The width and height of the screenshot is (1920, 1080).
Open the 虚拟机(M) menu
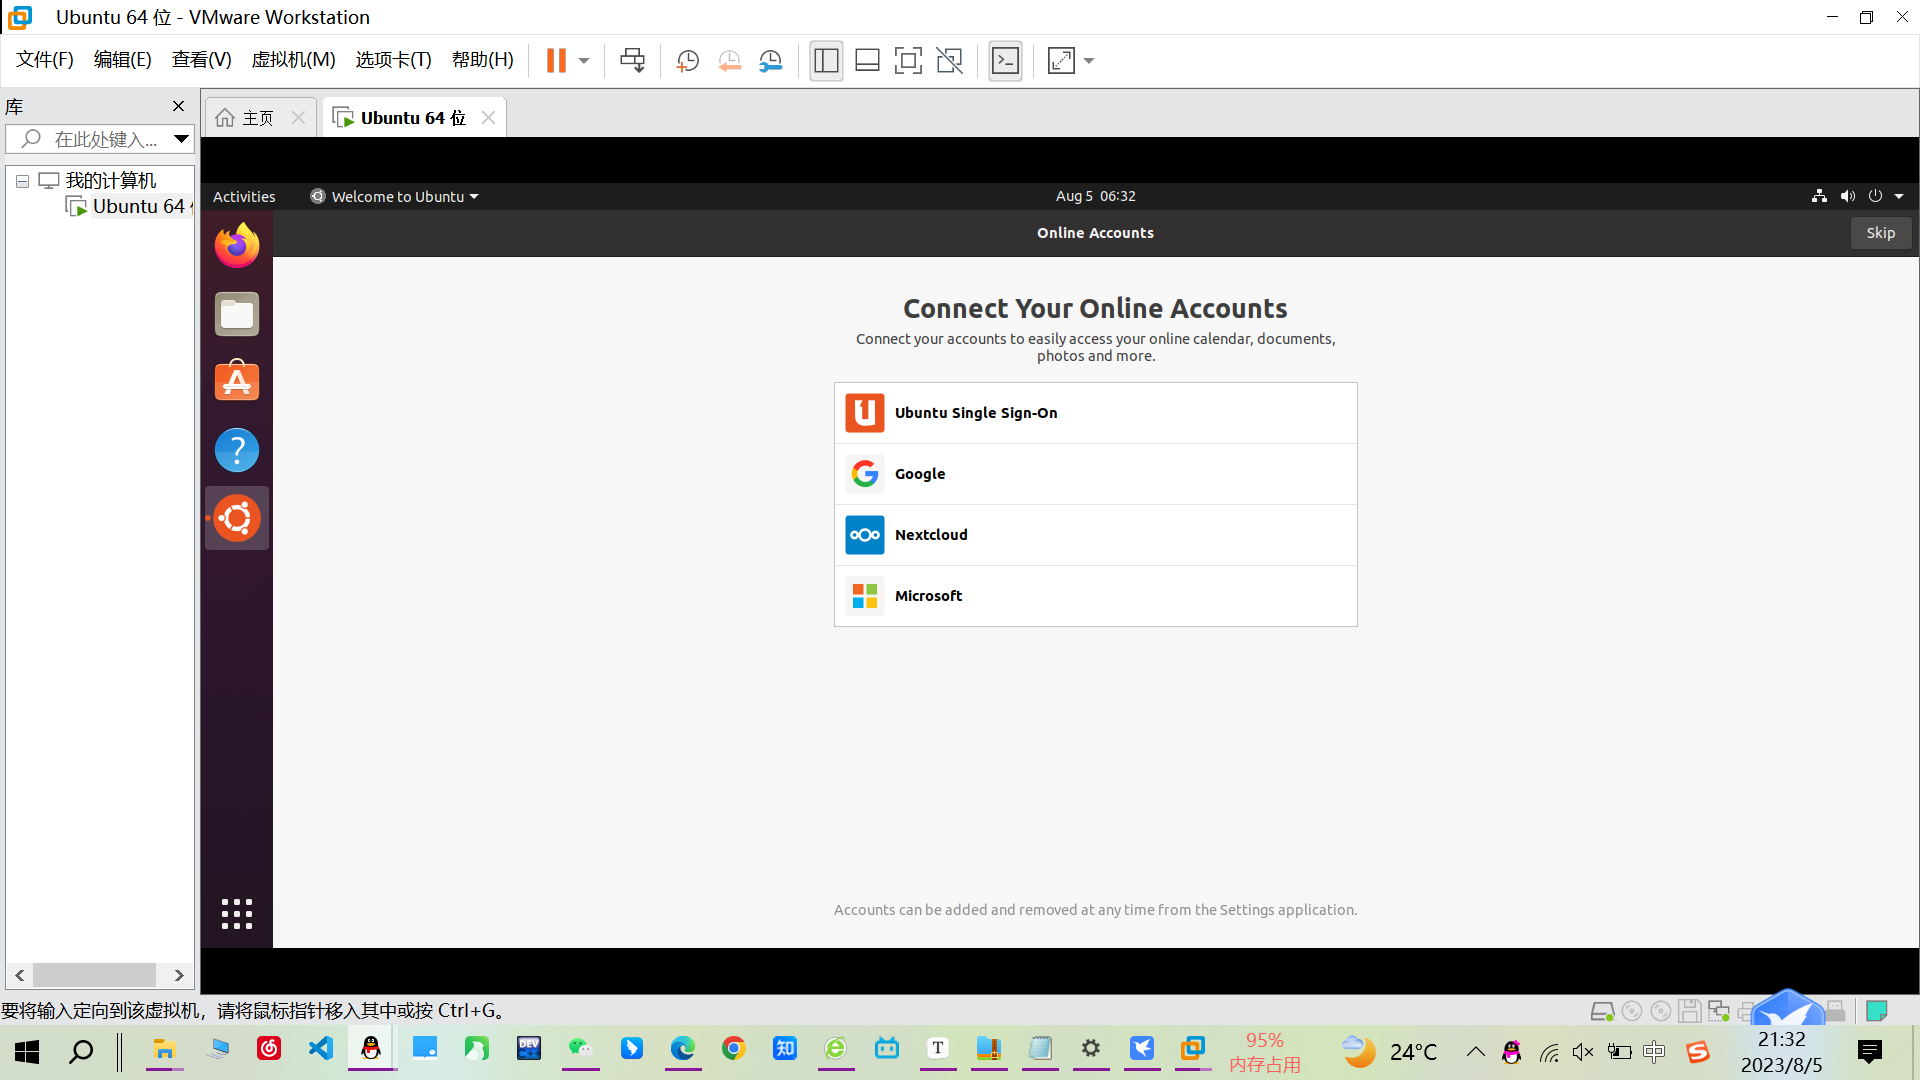click(x=293, y=60)
